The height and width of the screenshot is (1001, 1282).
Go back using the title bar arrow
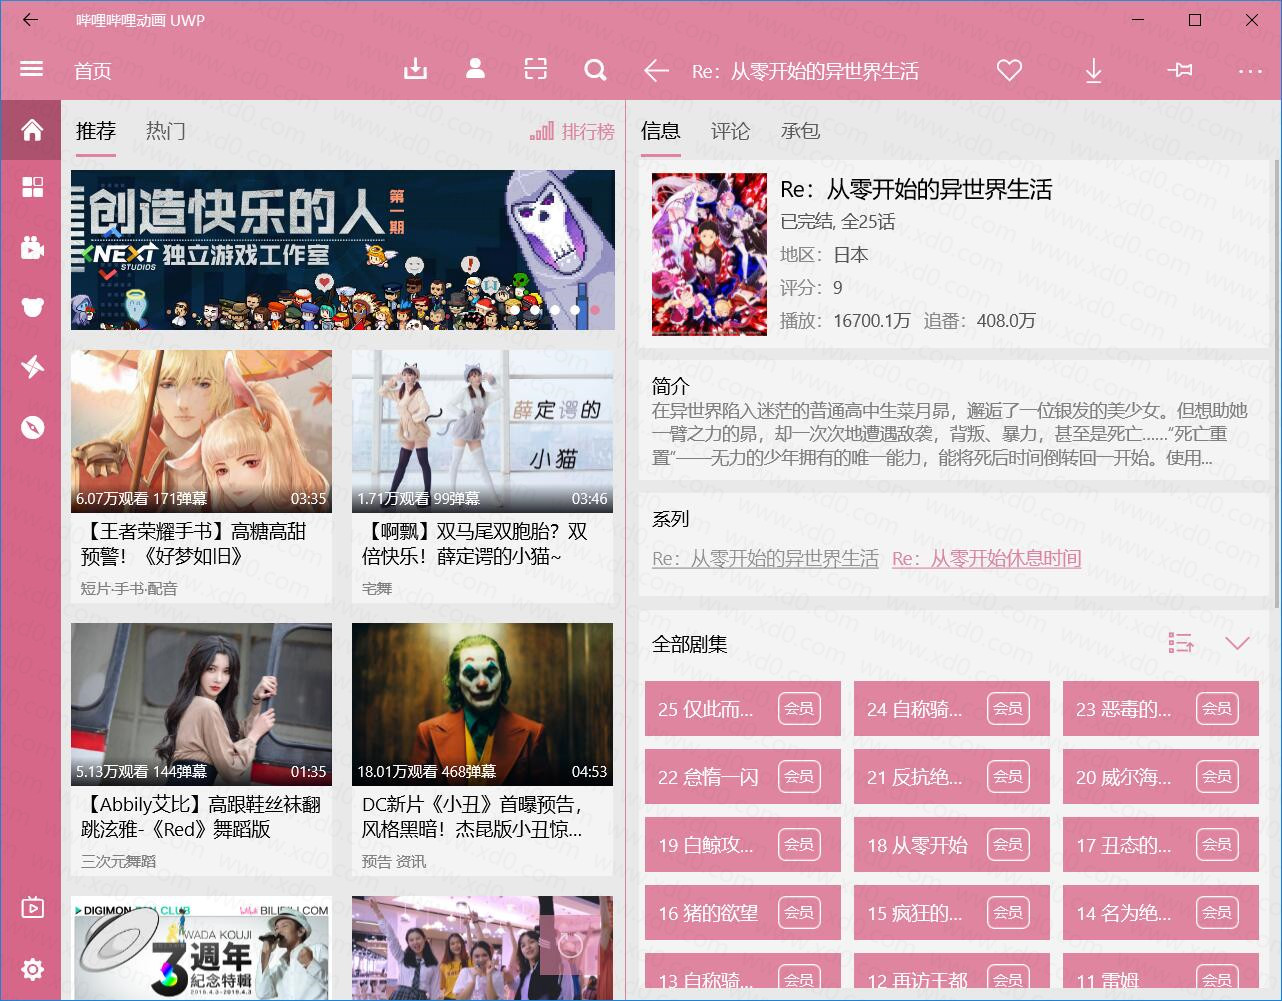(x=30, y=20)
